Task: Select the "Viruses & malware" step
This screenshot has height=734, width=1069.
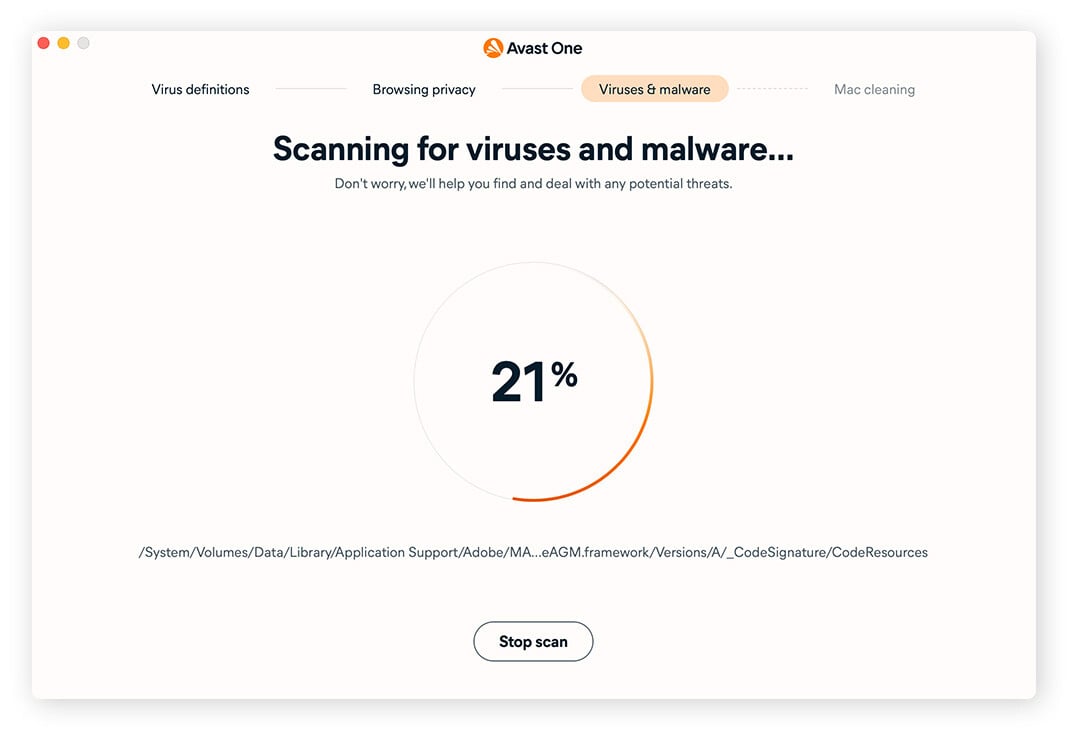Action: pyautogui.click(x=654, y=89)
